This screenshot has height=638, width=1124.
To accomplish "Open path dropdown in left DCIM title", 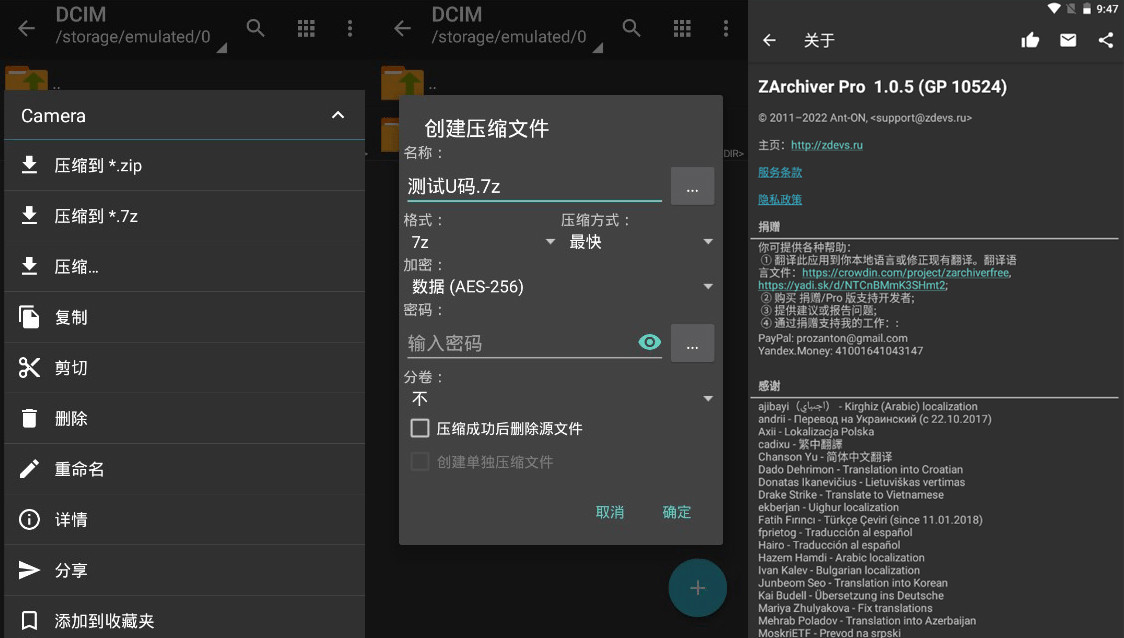I will click(x=222, y=47).
